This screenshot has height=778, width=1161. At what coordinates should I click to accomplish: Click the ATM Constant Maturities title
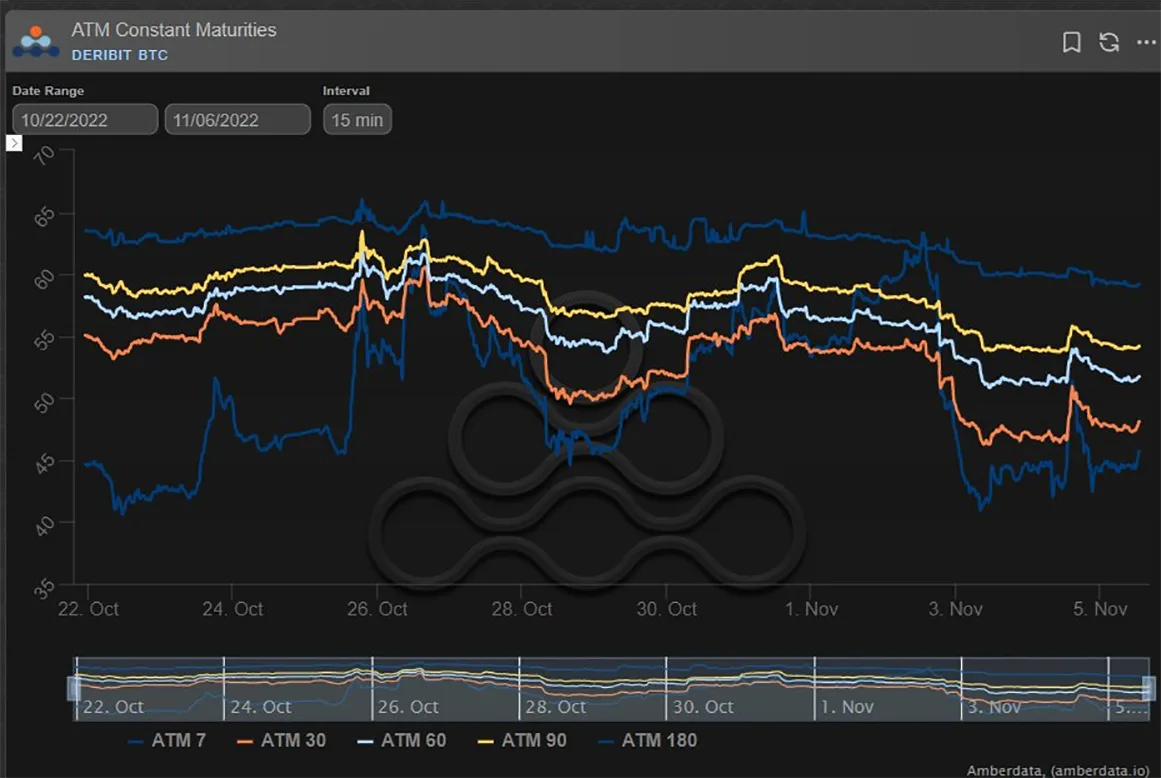(x=174, y=30)
